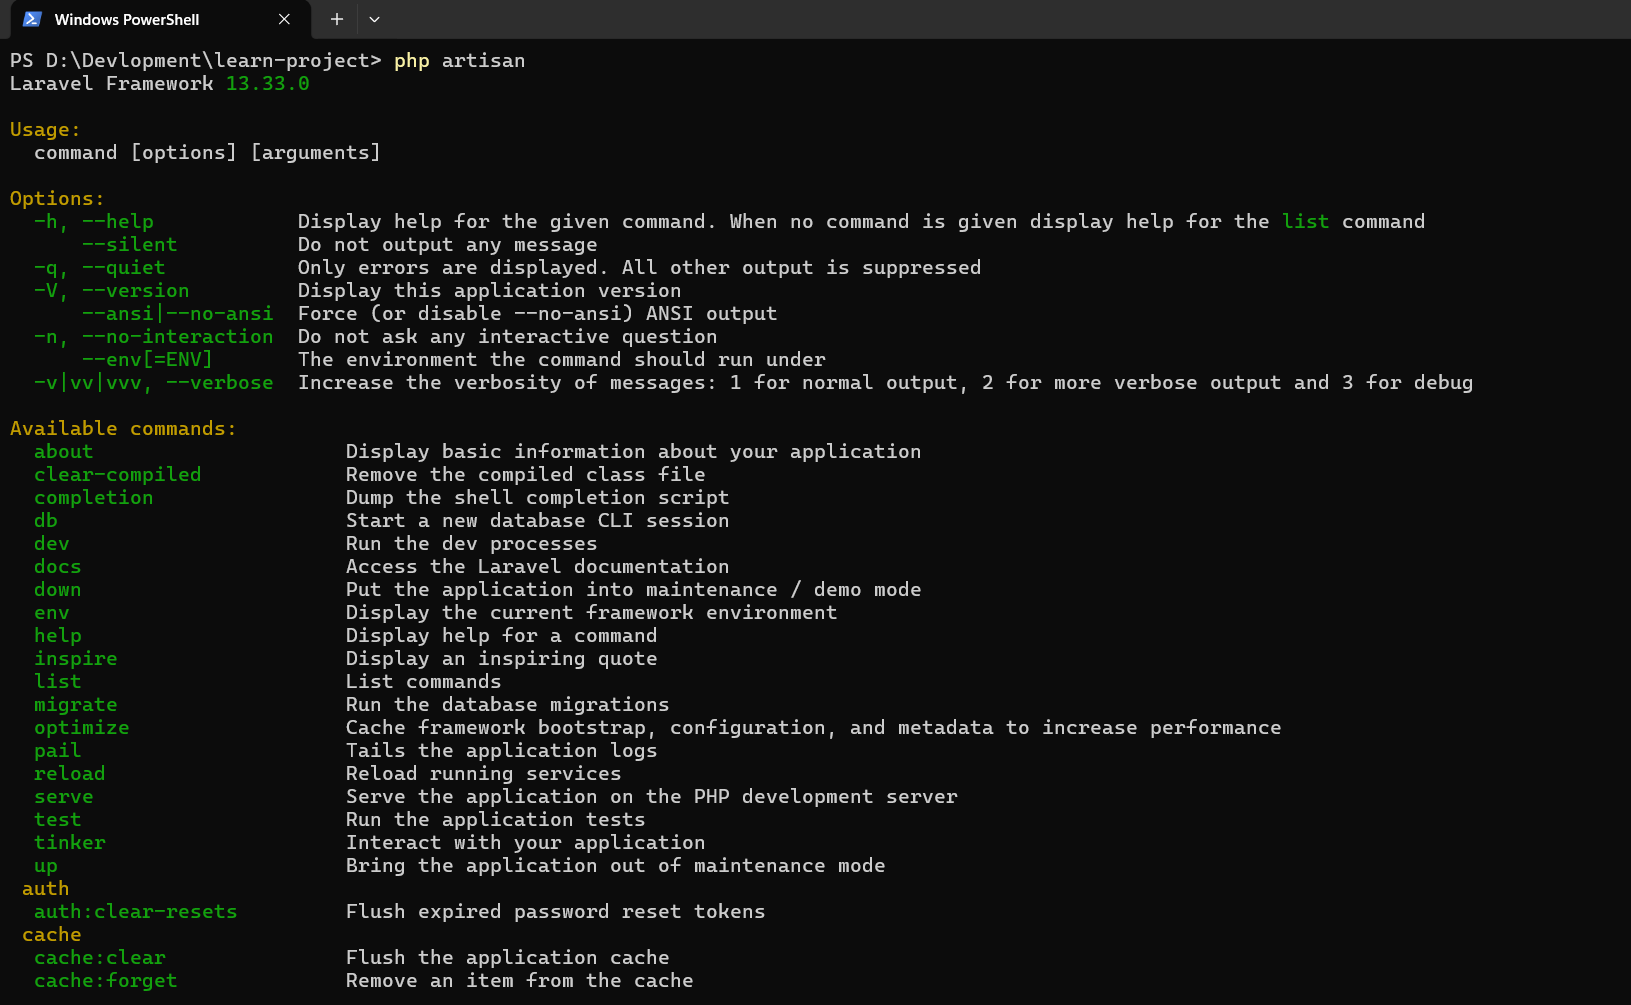1631x1005 pixels.
Task: Click the 'optimize' command entry
Action: (82, 728)
